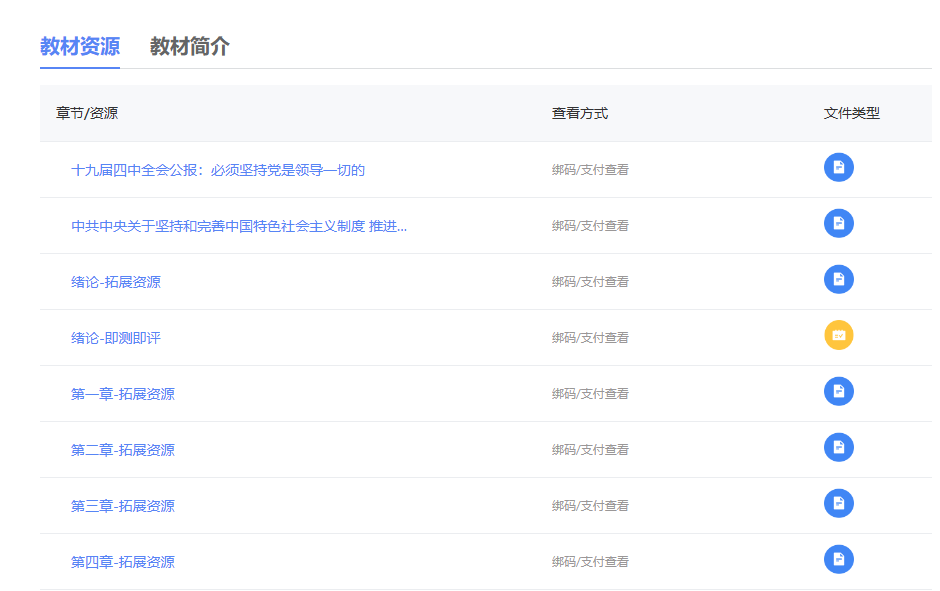The height and width of the screenshot is (591, 940).
Task: Open the 第三章-拓展资源 resource
Action: pos(123,506)
